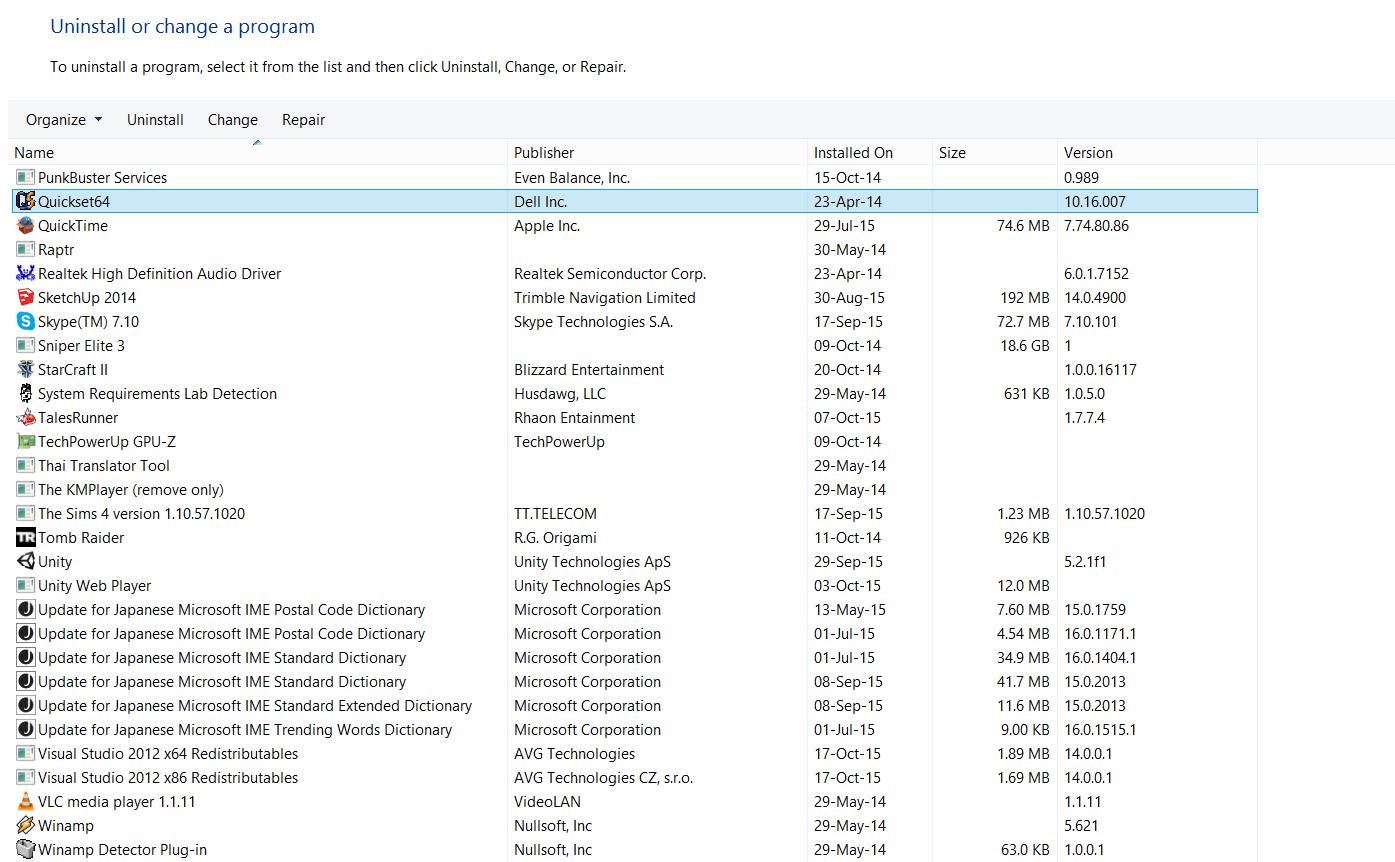Sort by the Publisher column header
This screenshot has height=862, width=1395.
pos(658,153)
